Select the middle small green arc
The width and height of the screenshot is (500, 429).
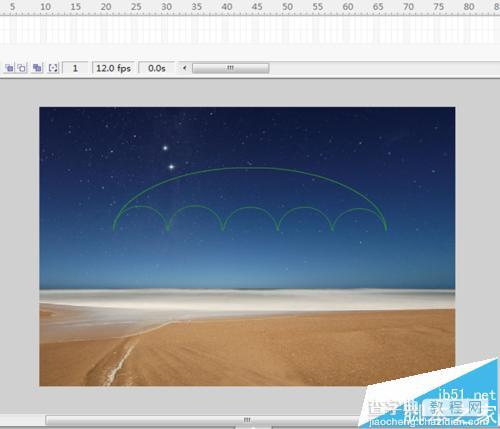[x=250, y=208]
